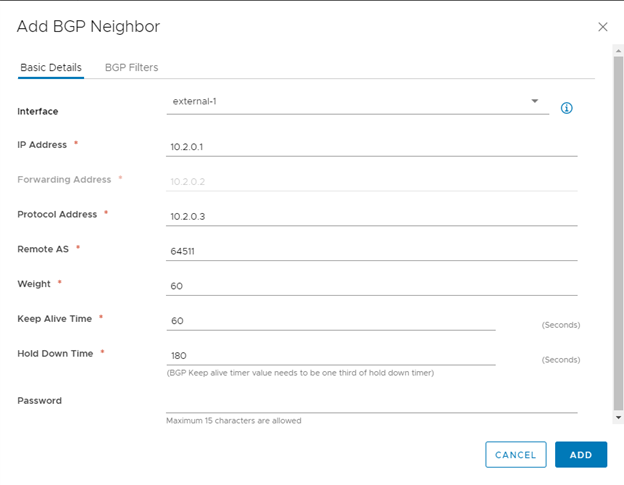Viewport: 624px width, 485px height.
Task: Click the Password label
Action: pos(39,401)
